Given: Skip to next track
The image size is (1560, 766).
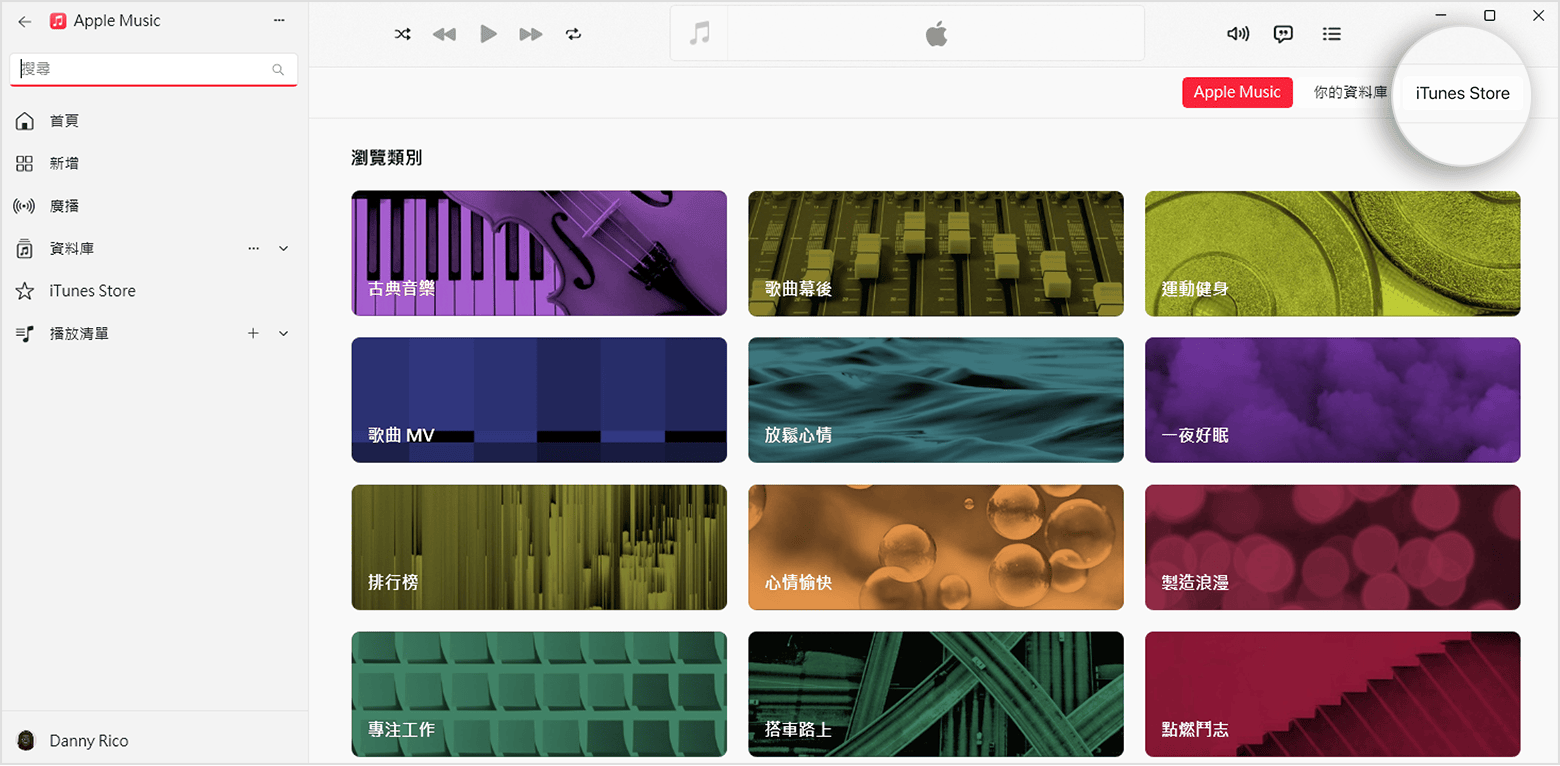Looking at the screenshot, I should pos(531,34).
